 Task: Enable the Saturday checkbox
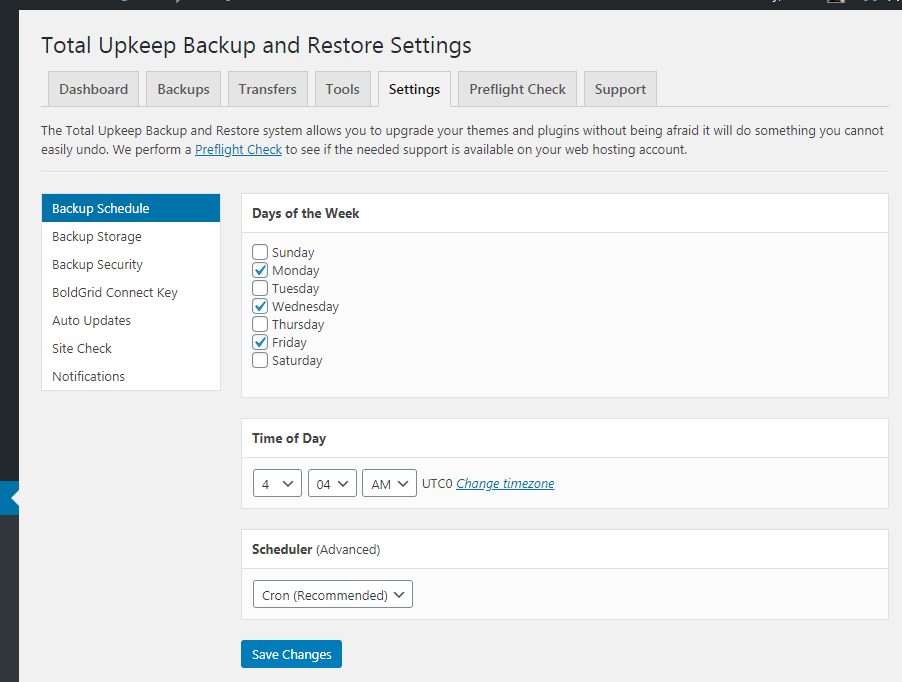coord(260,361)
